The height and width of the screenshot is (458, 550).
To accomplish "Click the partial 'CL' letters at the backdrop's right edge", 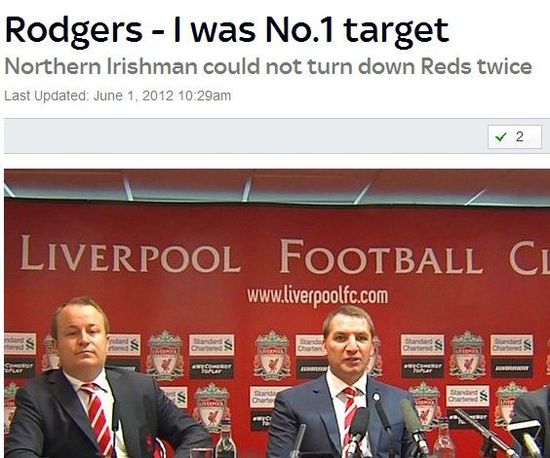I will click(530, 258).
